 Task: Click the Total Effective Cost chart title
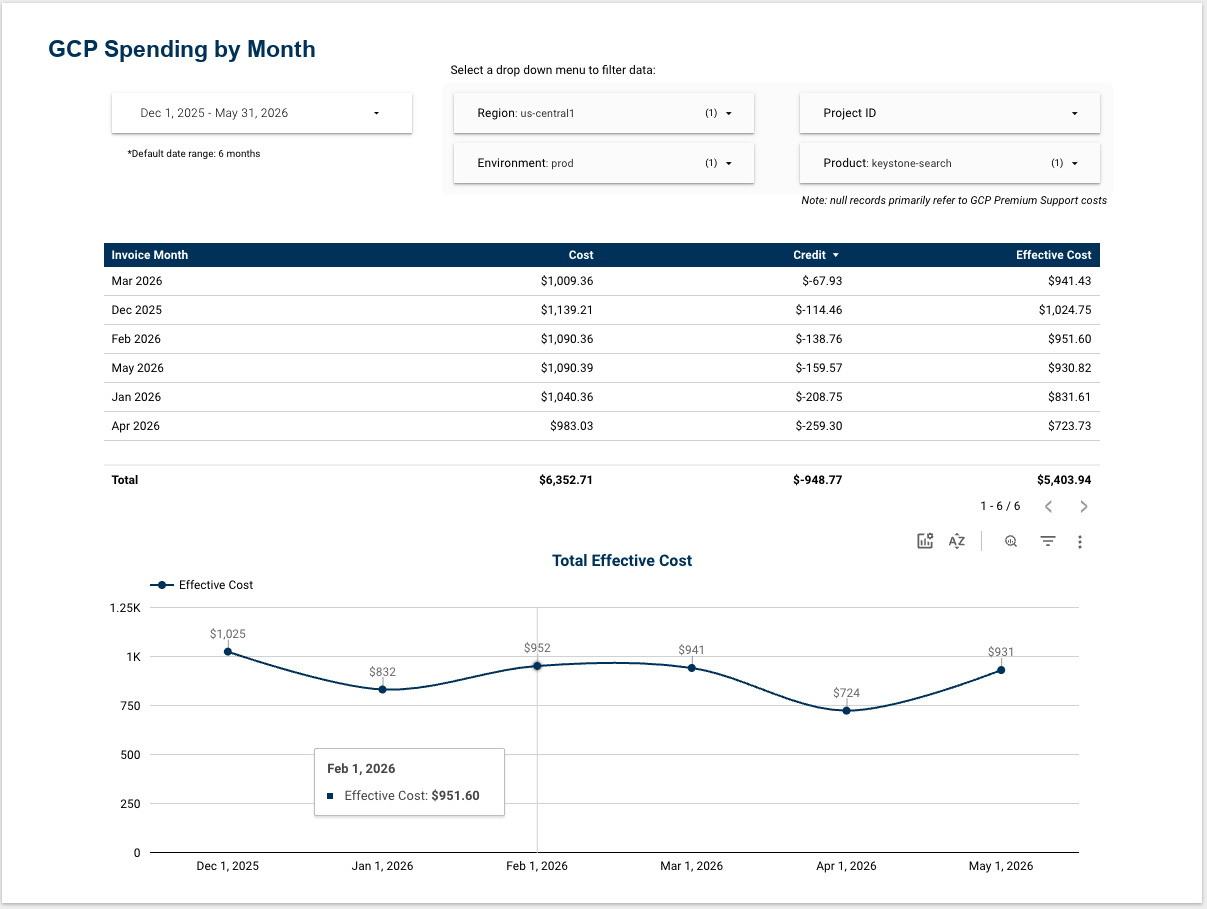(622, 561)
